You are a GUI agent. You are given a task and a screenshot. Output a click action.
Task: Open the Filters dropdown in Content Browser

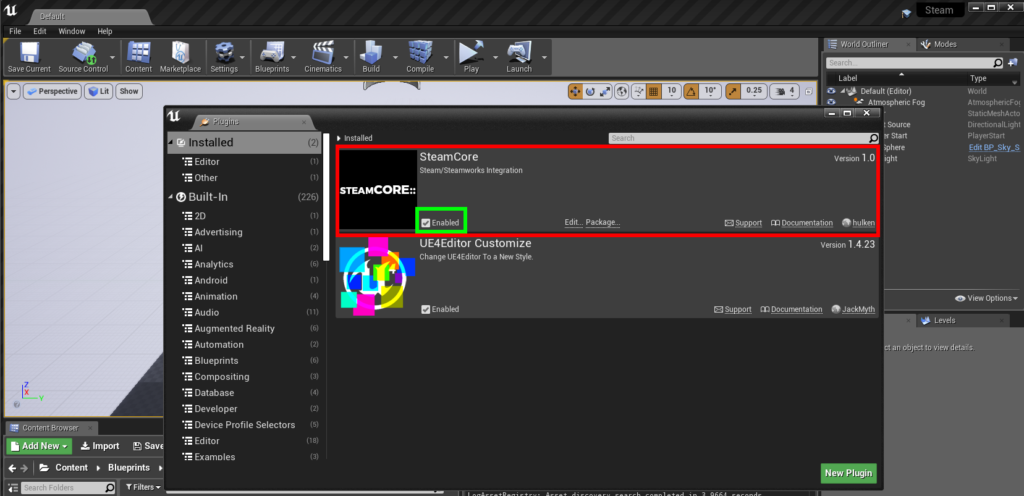coord(142,488)
